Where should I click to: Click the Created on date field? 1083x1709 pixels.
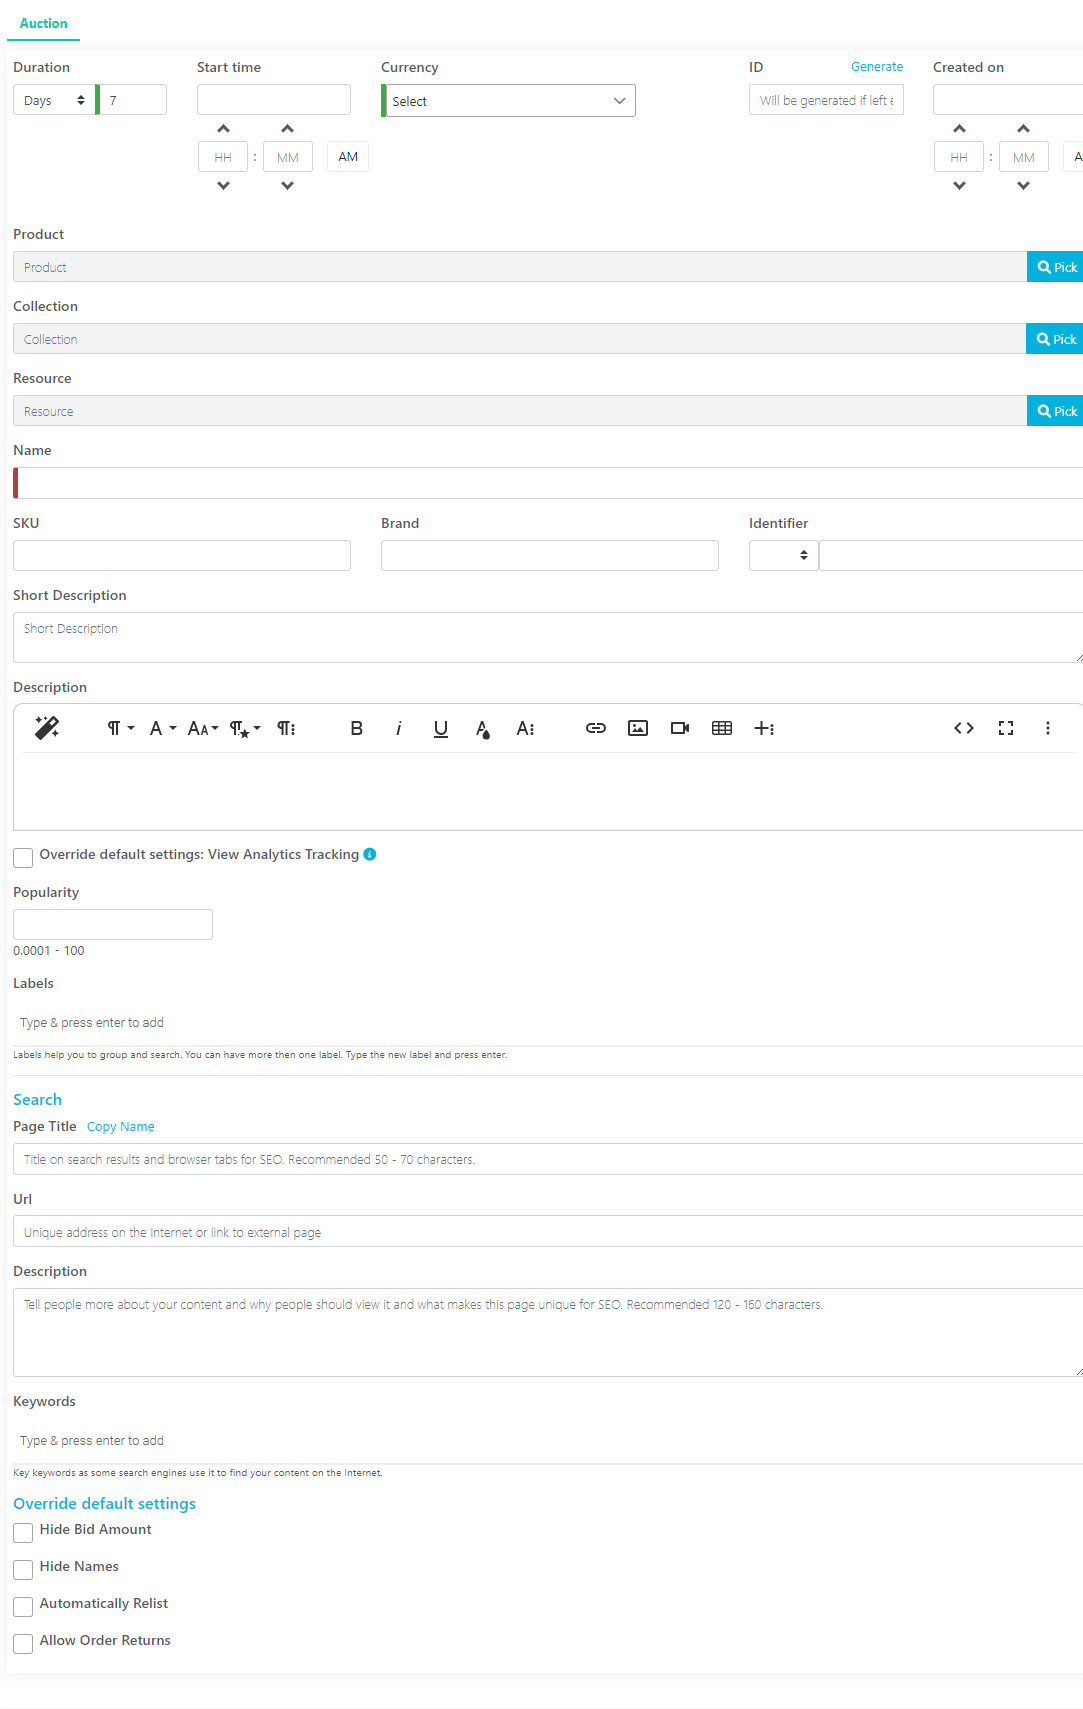click(x=1008, y=100)
